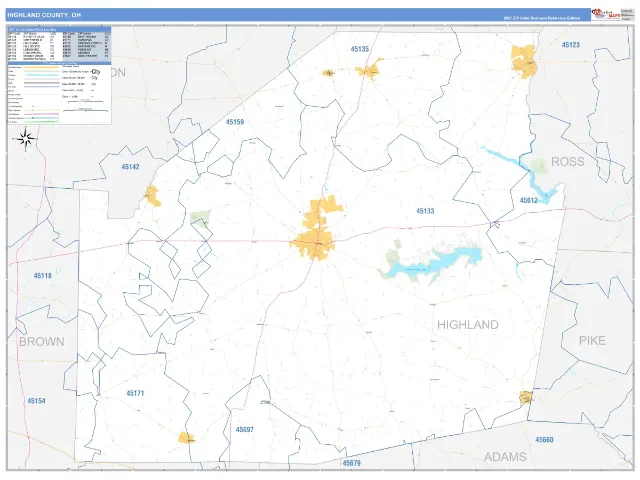Click the orange town area near ZIP 45142
This screenshot has width=640, height=480.
click(x=153, y=196)
